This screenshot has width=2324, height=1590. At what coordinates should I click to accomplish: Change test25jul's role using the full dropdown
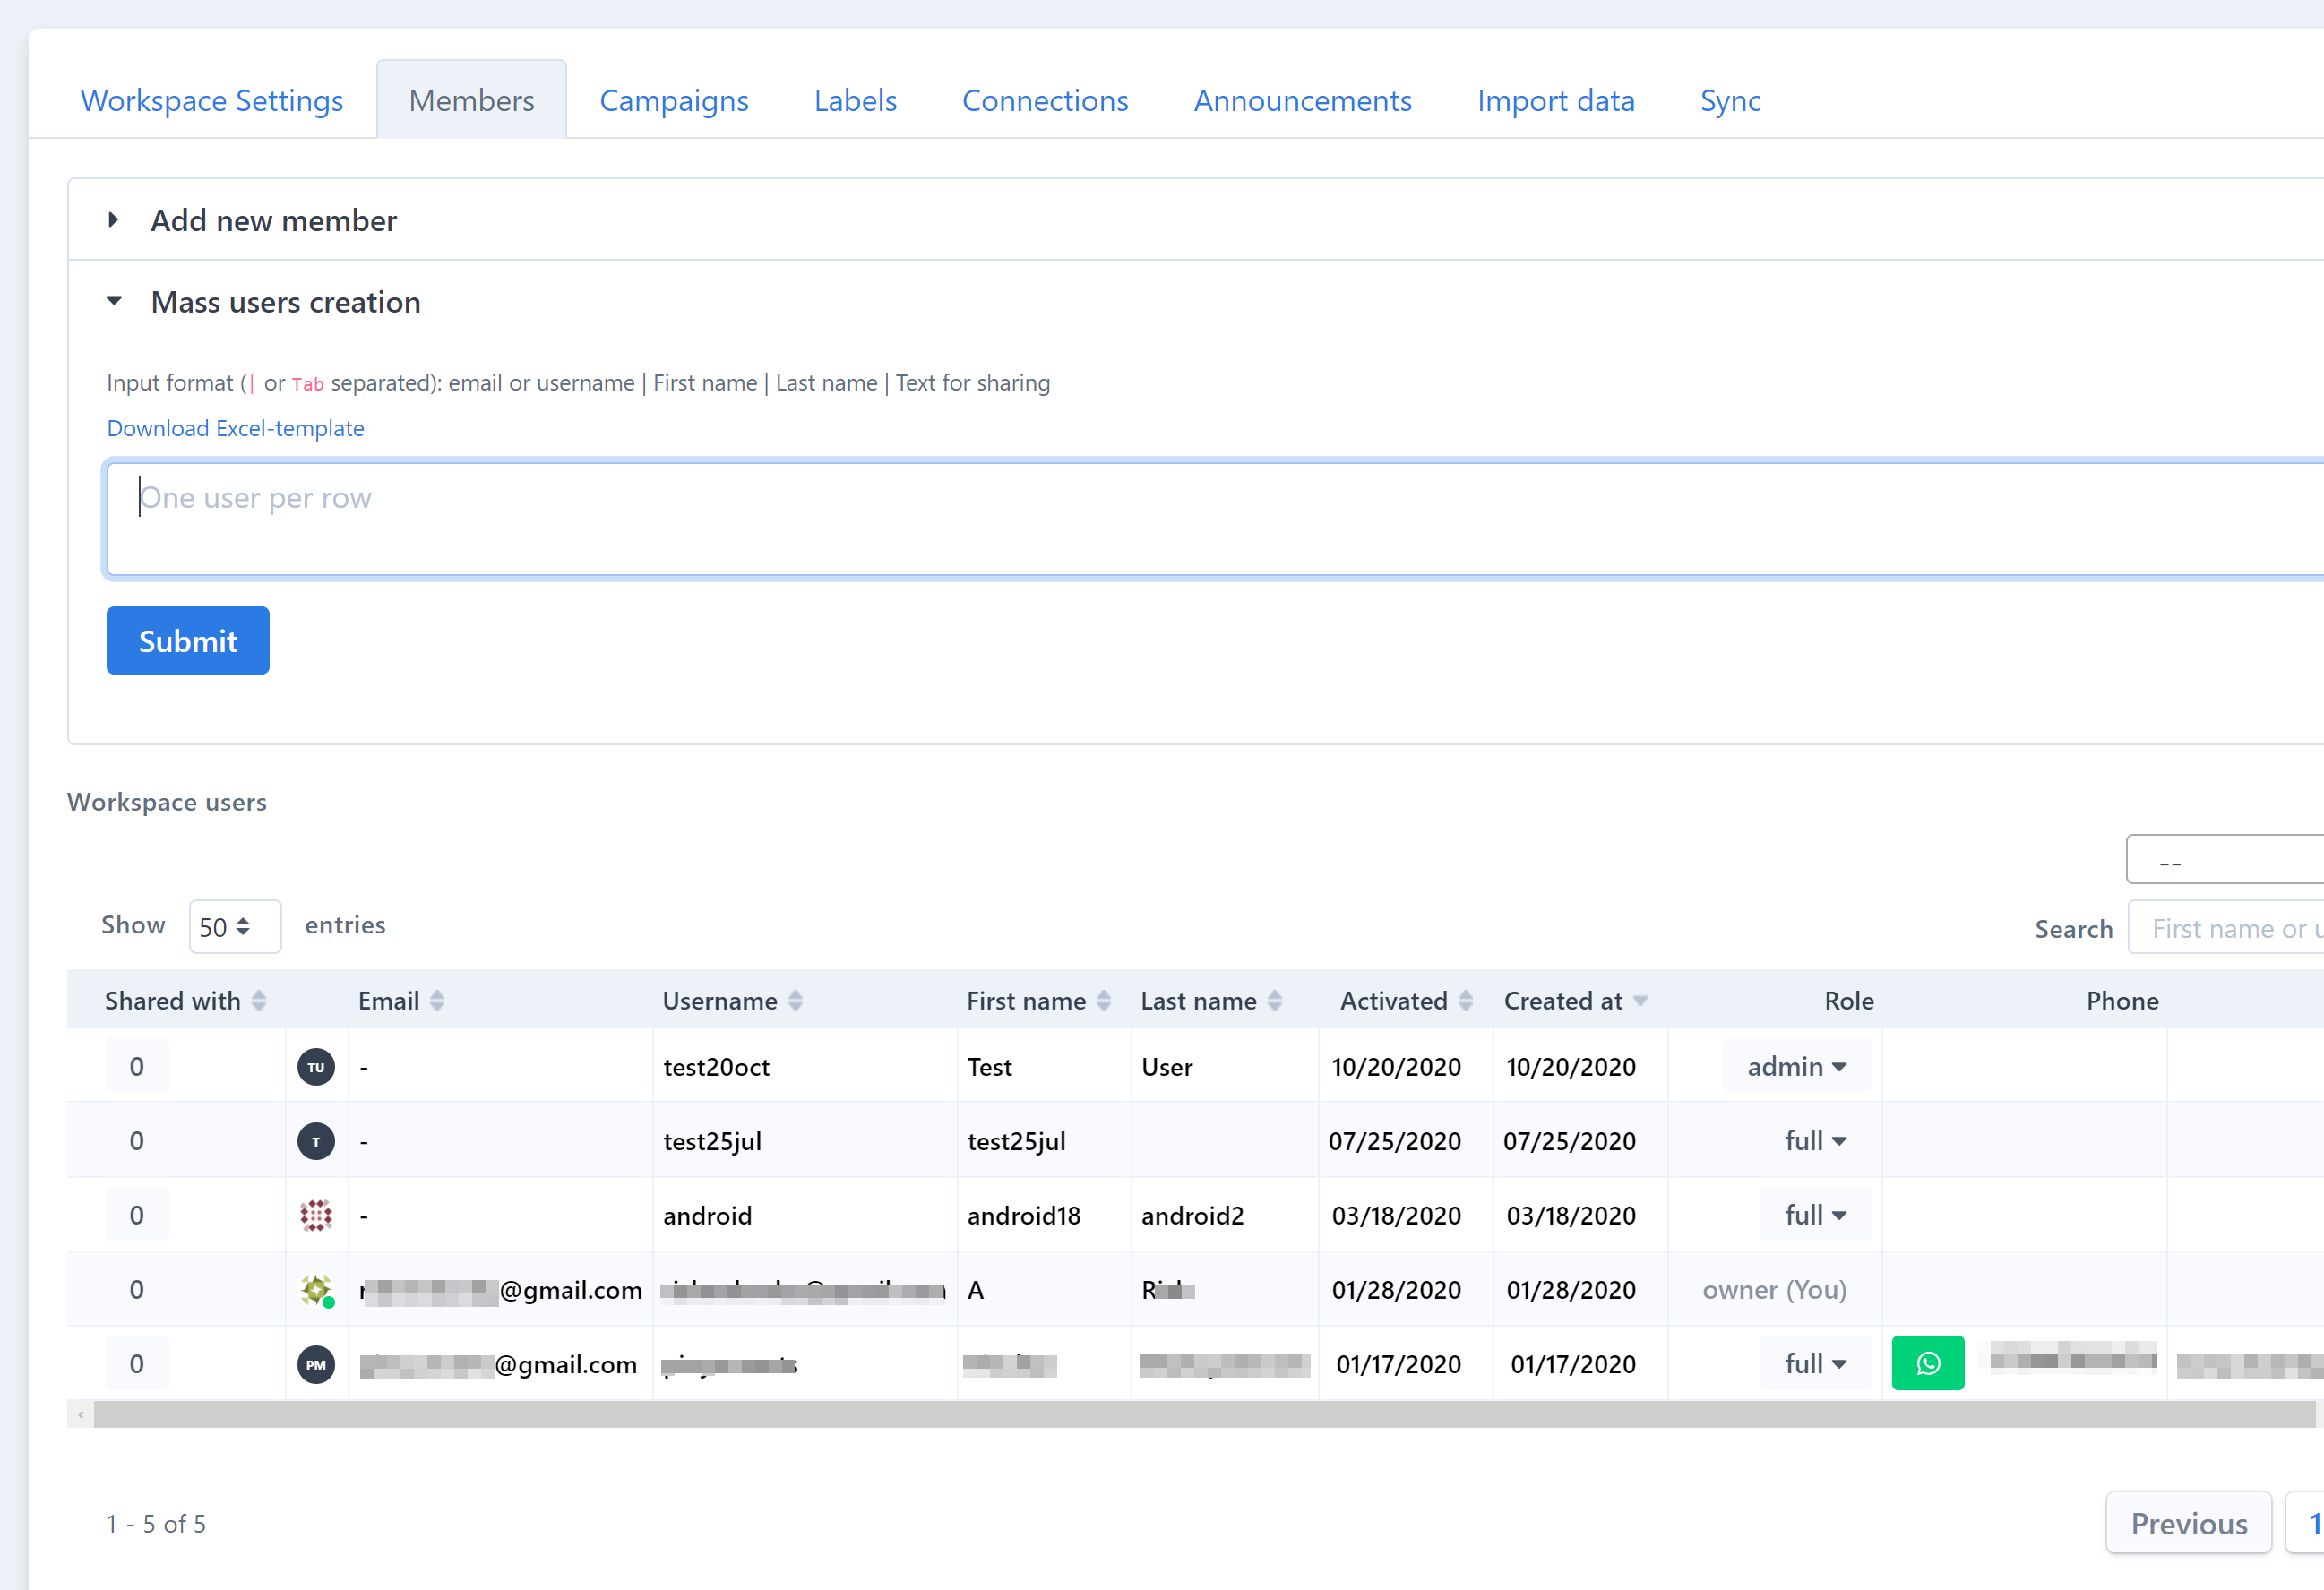coord(1815,1140)
